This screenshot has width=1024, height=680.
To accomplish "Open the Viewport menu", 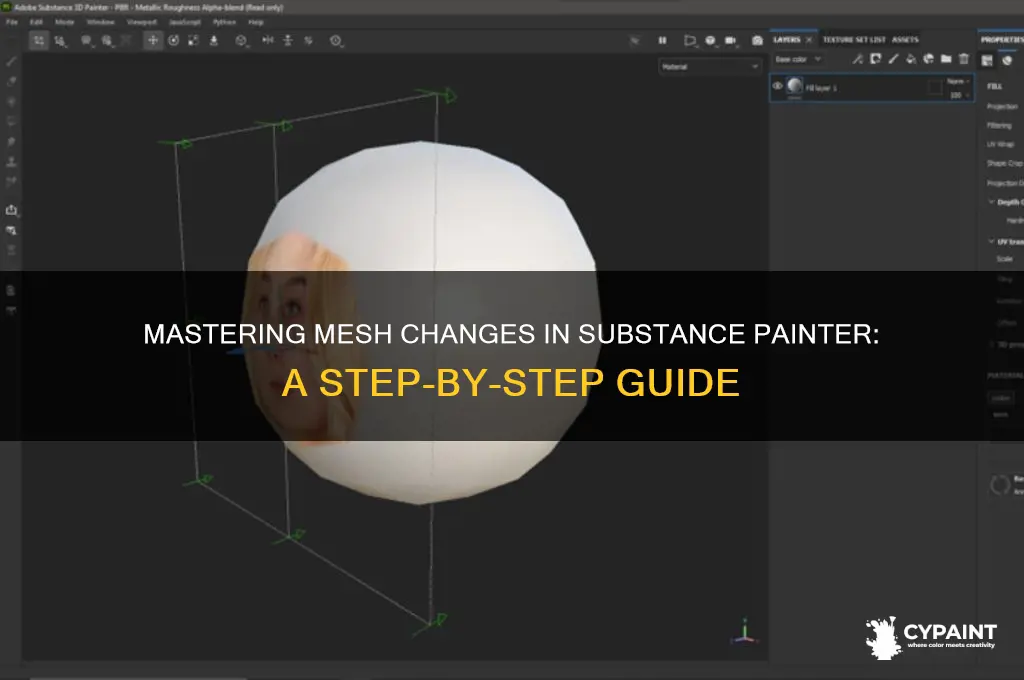I will (x=141, y=22).
